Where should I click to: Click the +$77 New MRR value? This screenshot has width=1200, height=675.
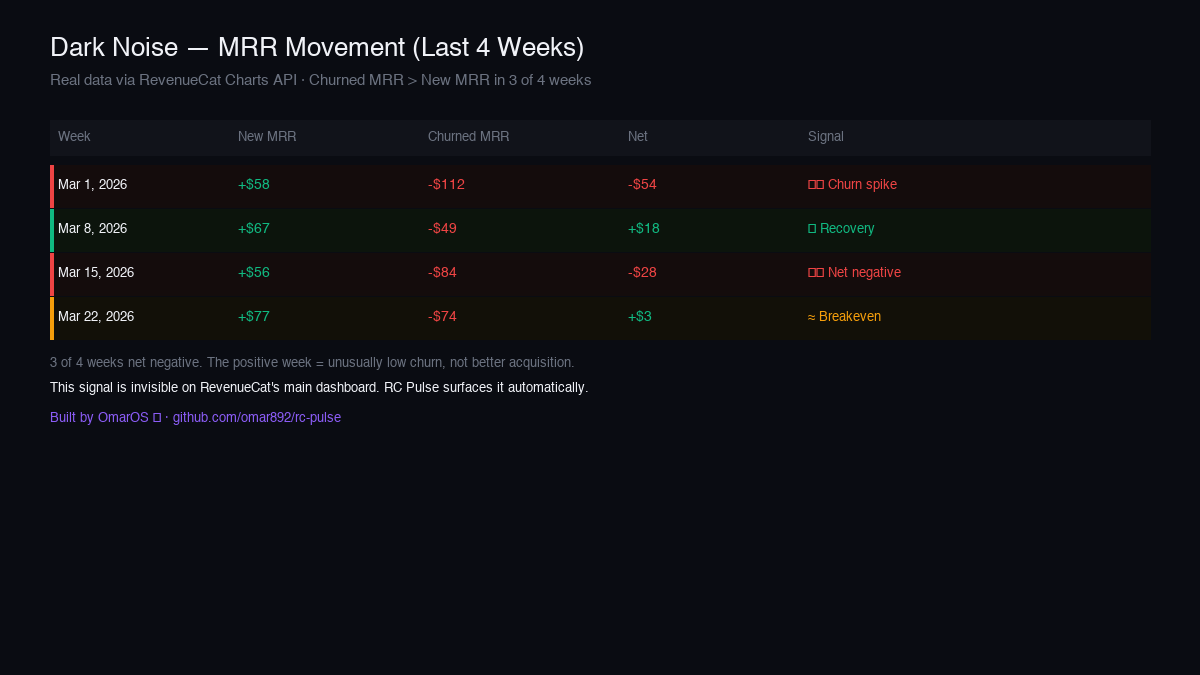click(254, 317)
